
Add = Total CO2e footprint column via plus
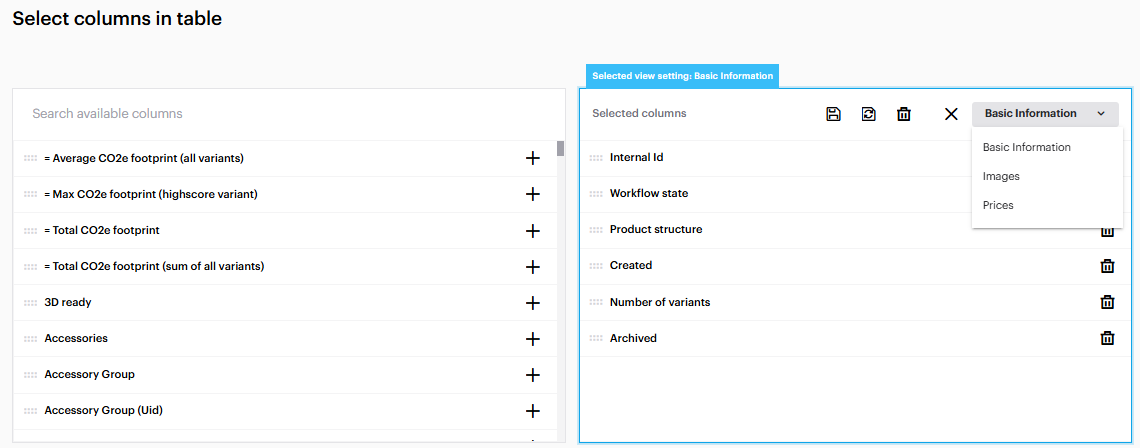coord(532,231)
